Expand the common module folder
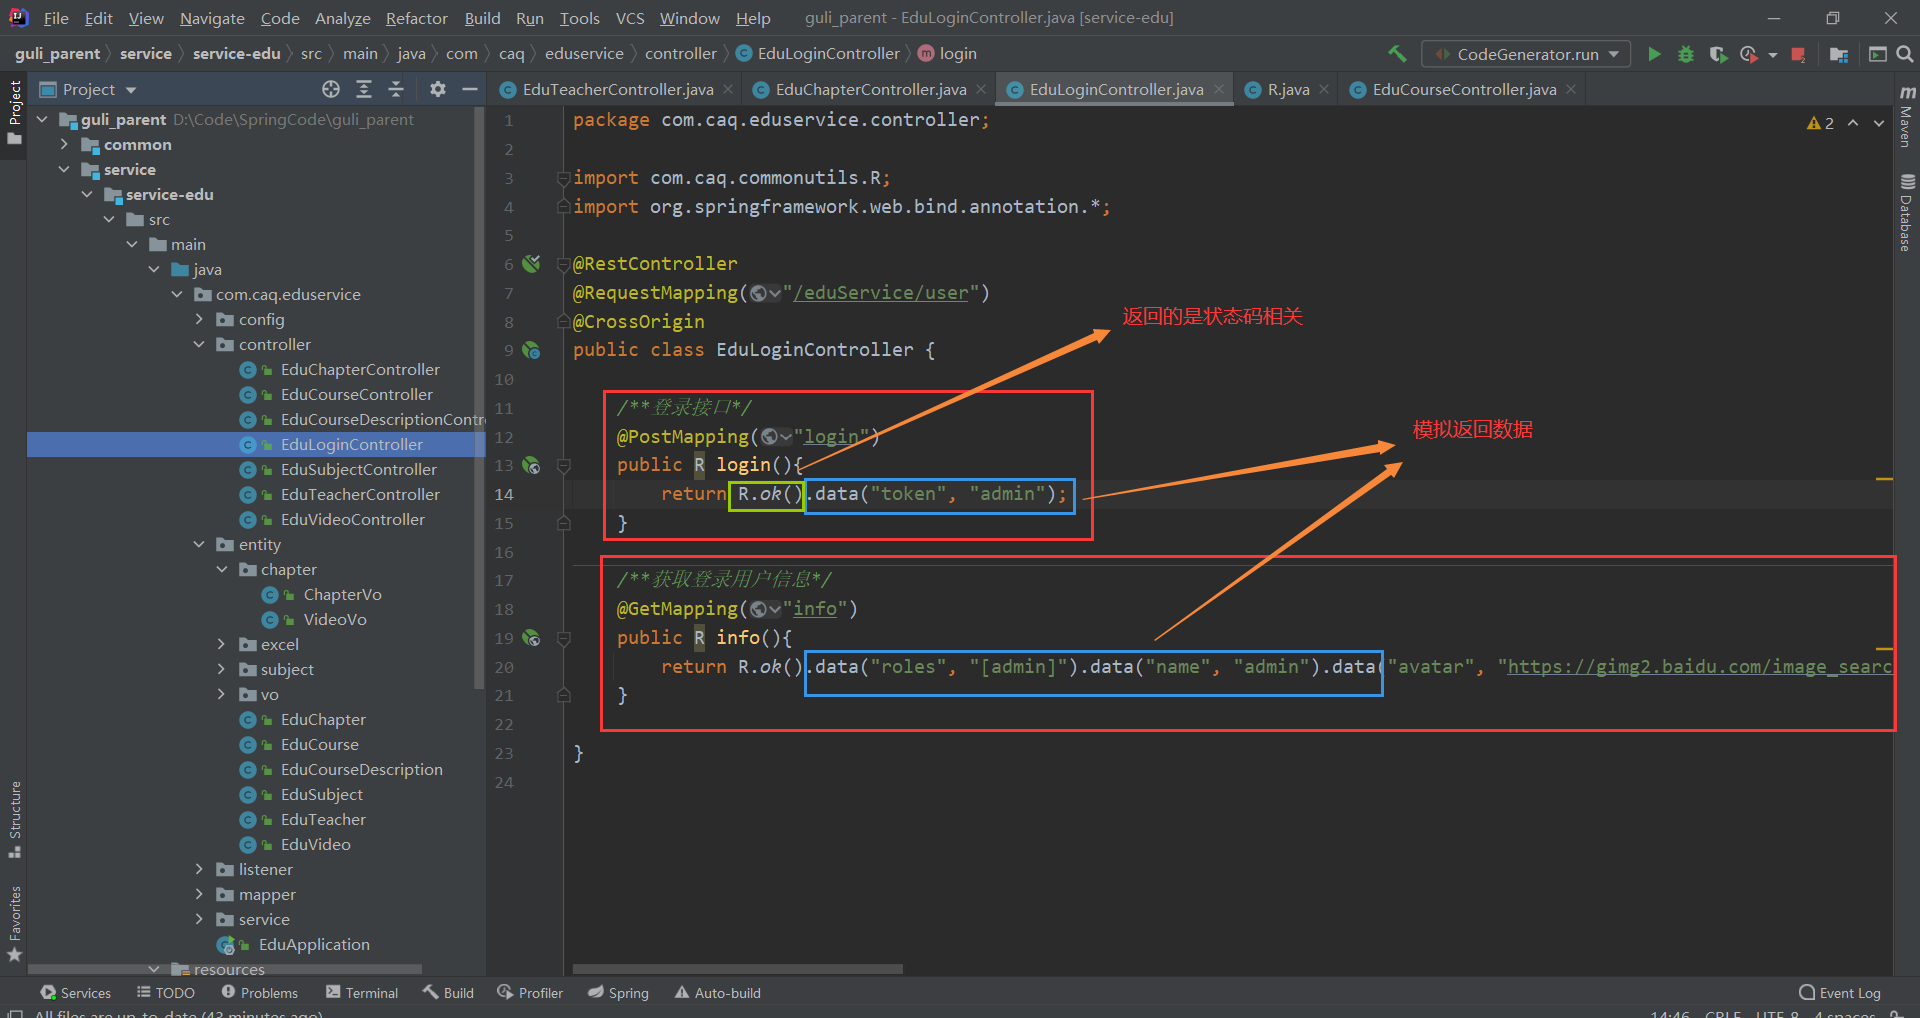Screen dimensions: 1920x1018 [x=64, y=144]
